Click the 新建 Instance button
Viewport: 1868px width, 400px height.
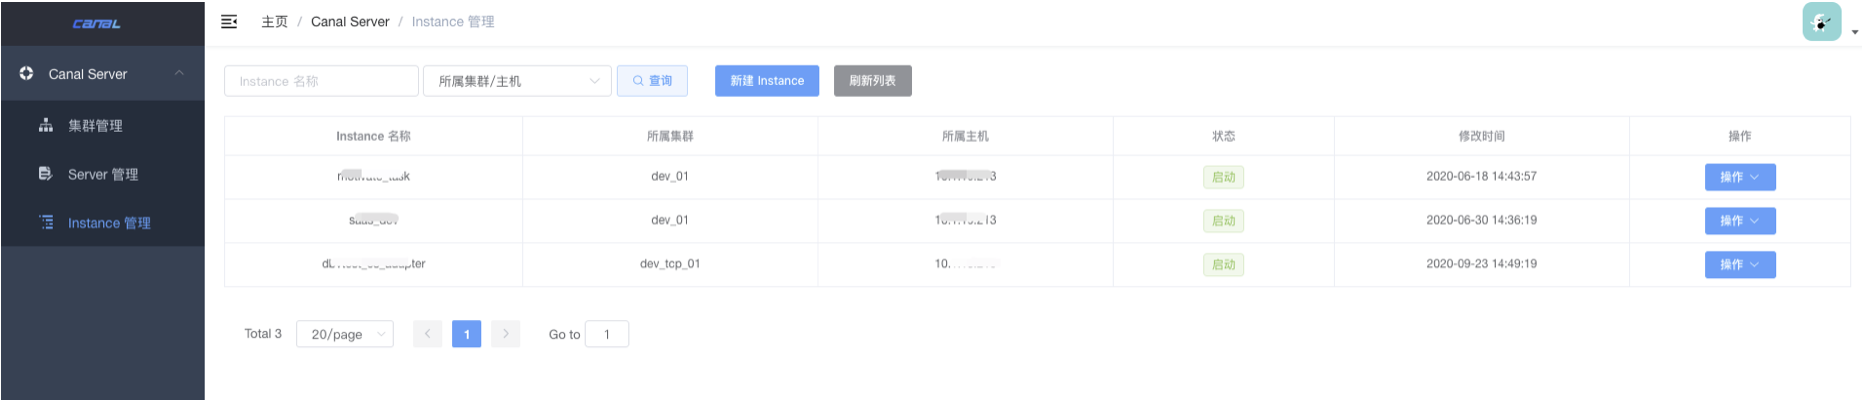(x=767, y=81)
